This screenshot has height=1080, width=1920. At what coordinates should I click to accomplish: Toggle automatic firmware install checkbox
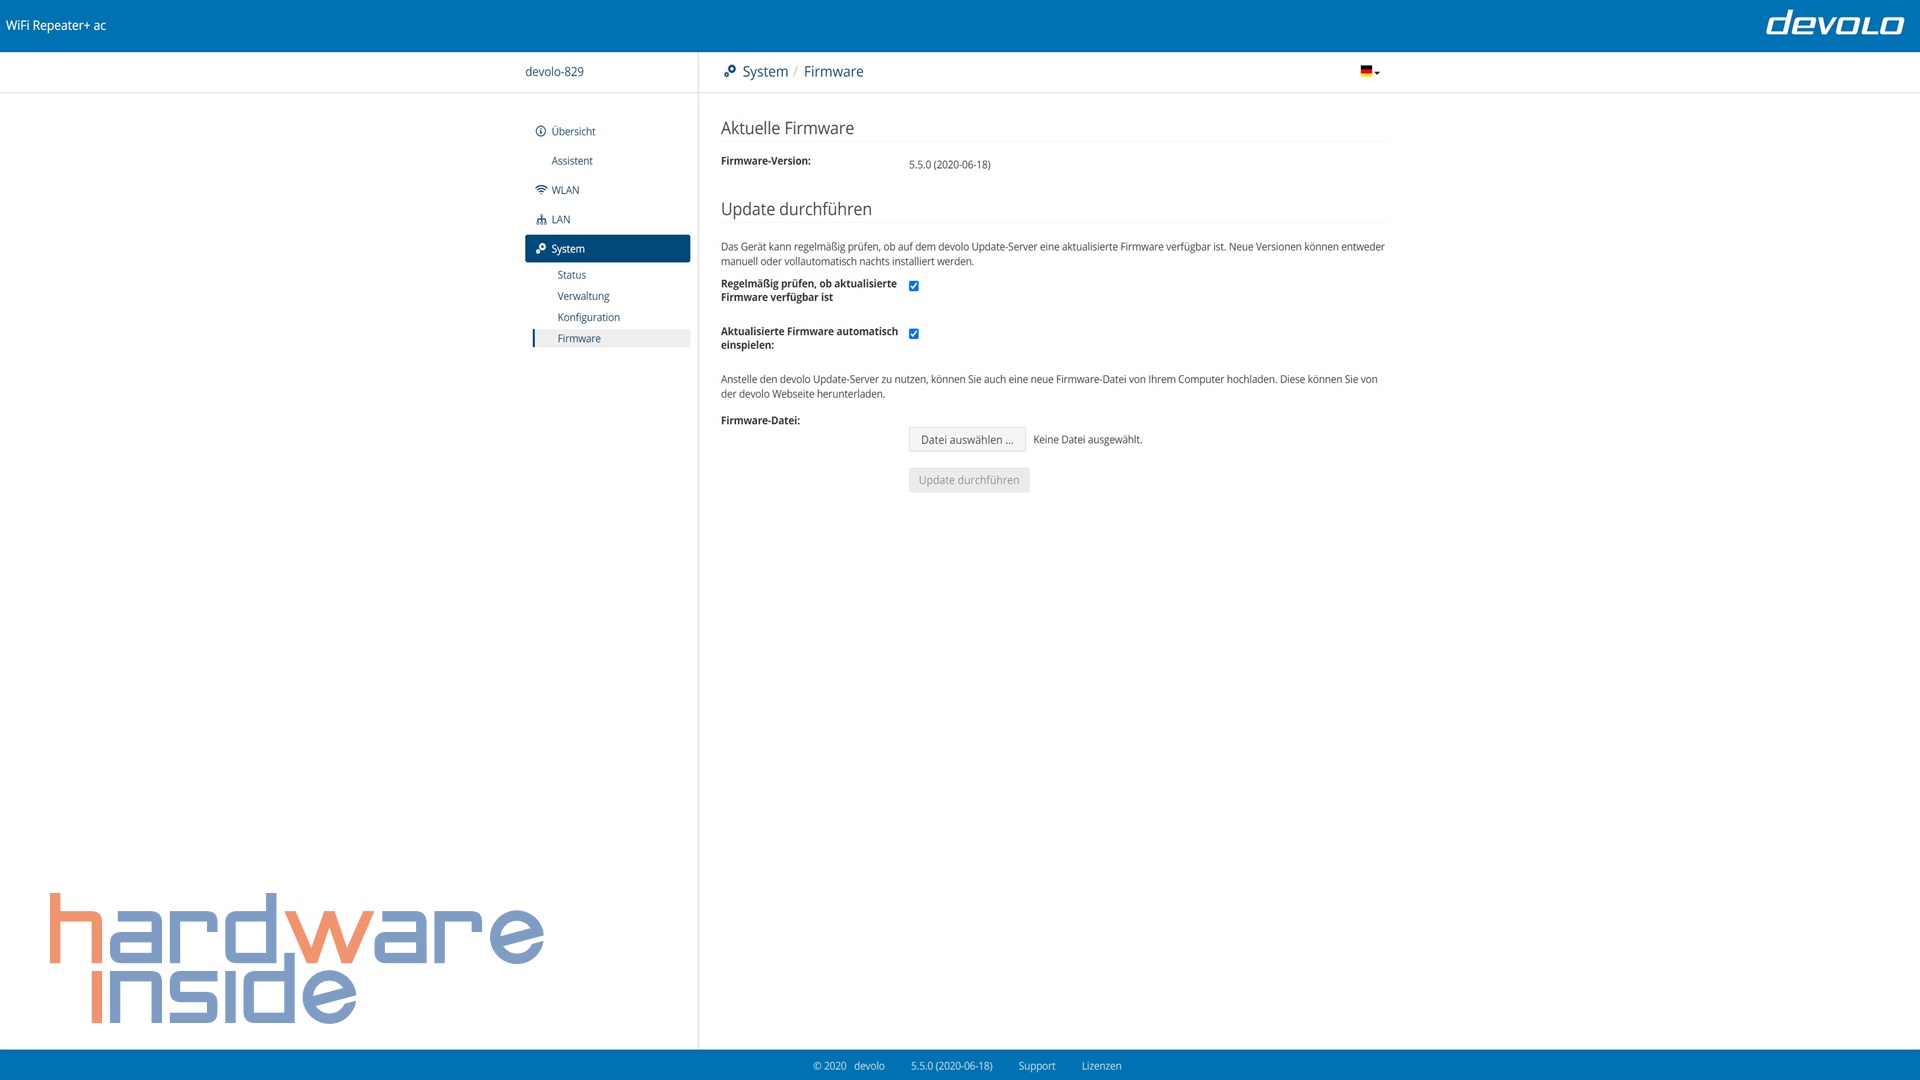click(914, 334)
